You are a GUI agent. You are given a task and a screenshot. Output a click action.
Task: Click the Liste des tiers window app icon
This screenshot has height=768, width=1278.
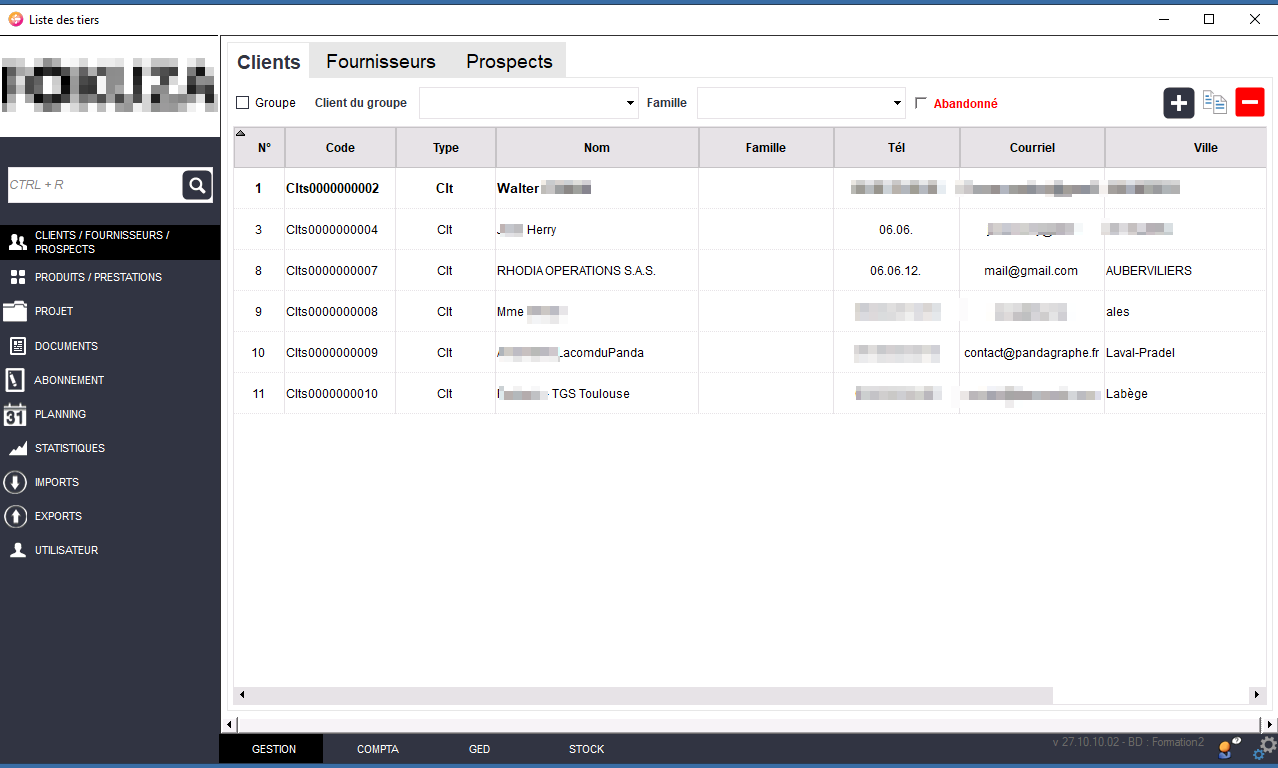pos(15,19)
